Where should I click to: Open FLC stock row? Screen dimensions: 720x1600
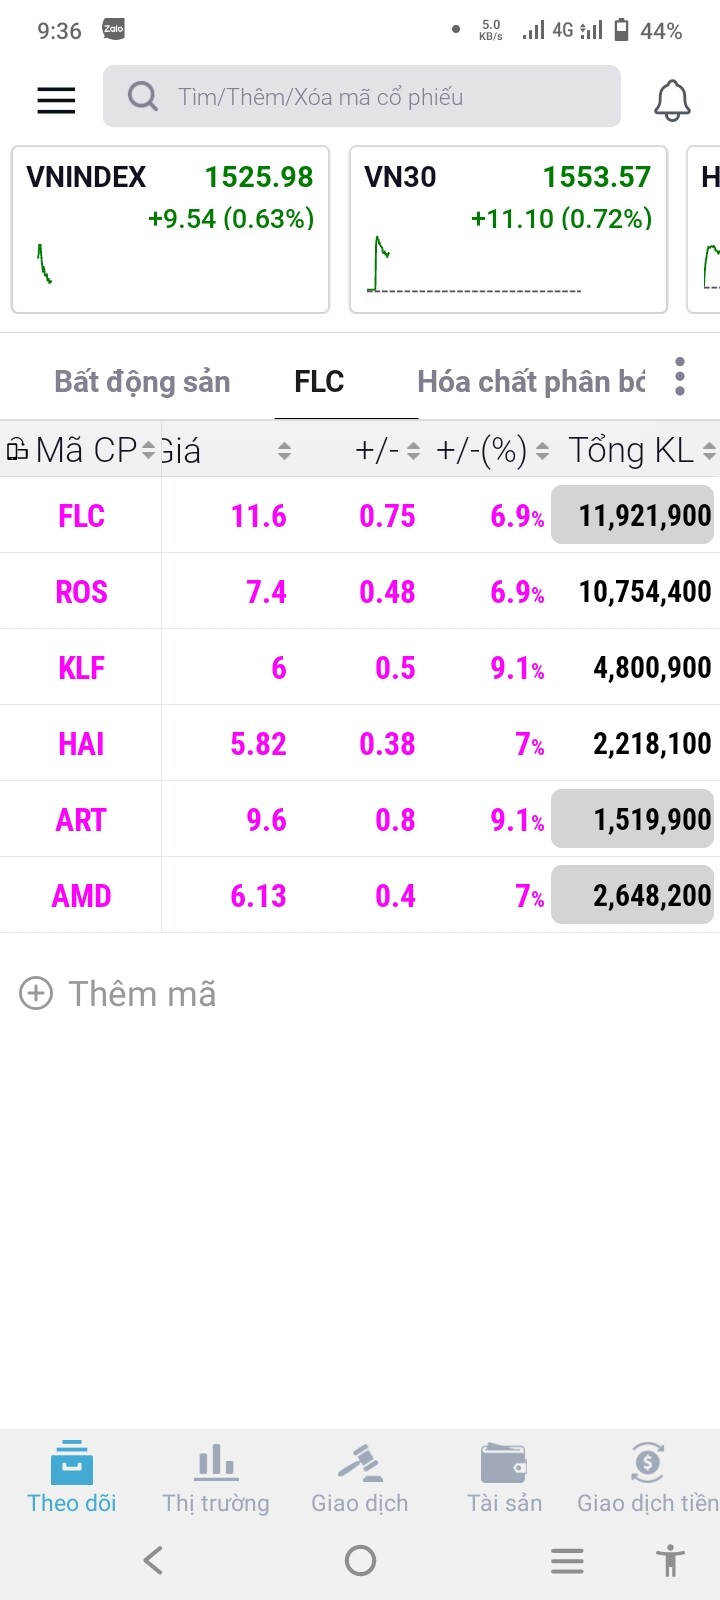tap(82, 516)
